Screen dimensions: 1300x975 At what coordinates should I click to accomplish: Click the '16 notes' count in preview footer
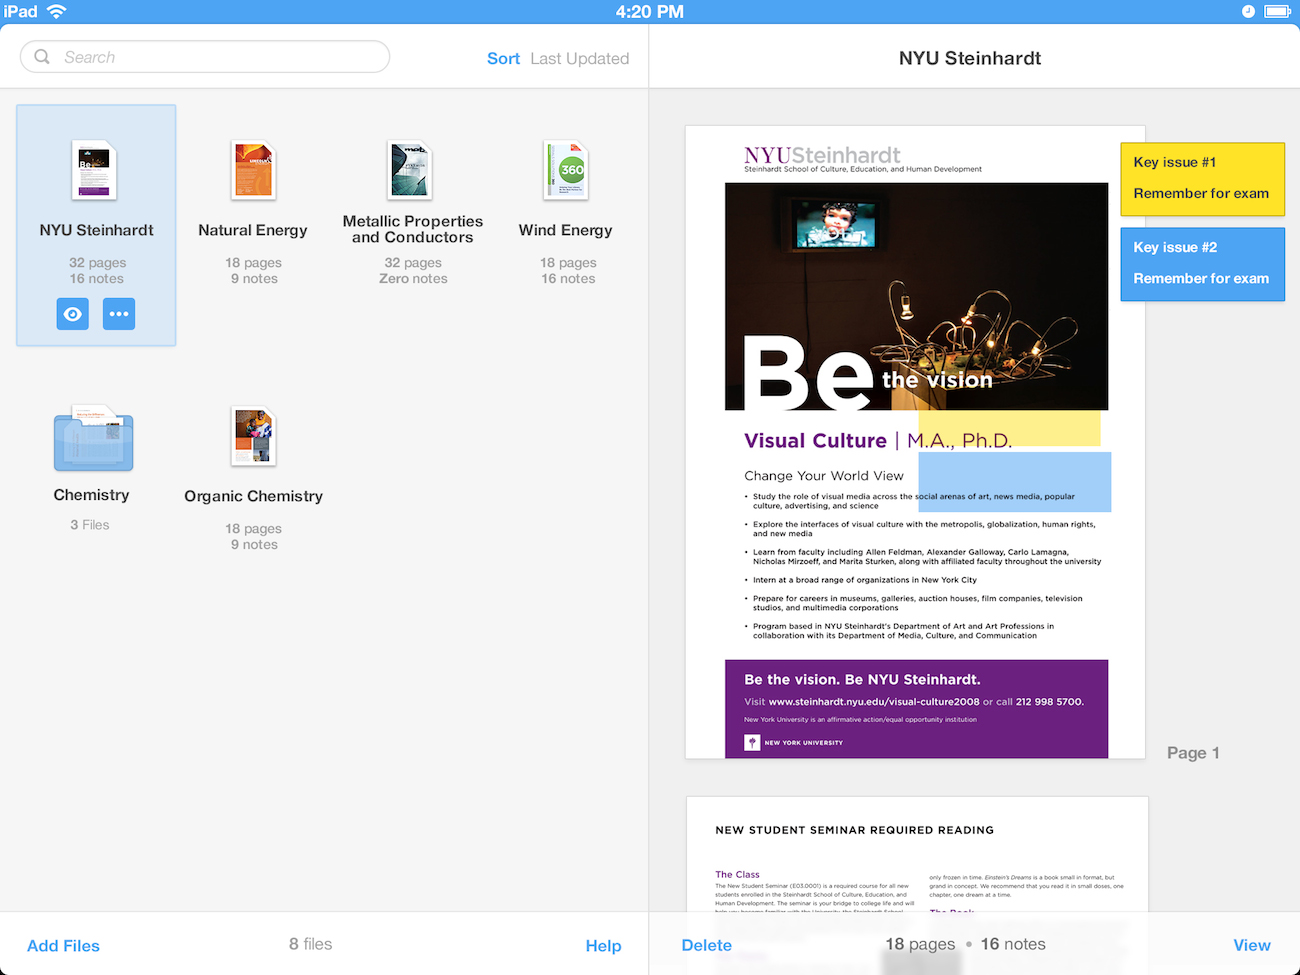tap(1013, 944)
